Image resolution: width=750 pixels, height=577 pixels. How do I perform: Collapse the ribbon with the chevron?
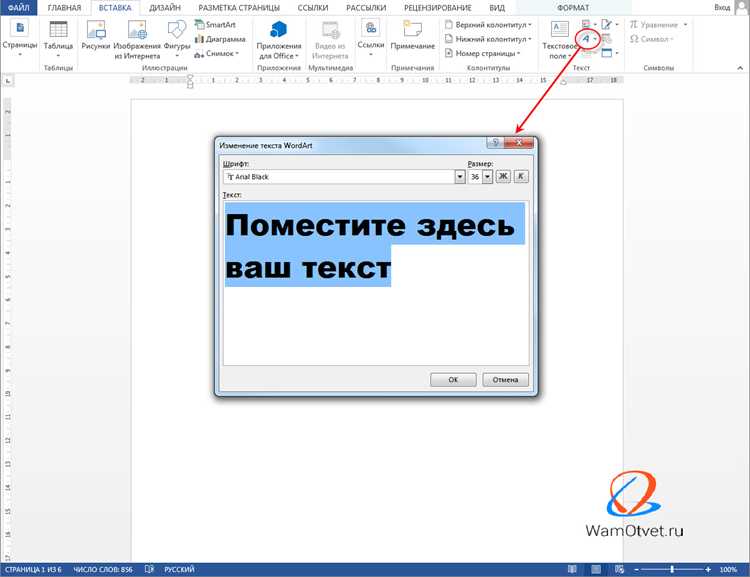coord(740,68)
